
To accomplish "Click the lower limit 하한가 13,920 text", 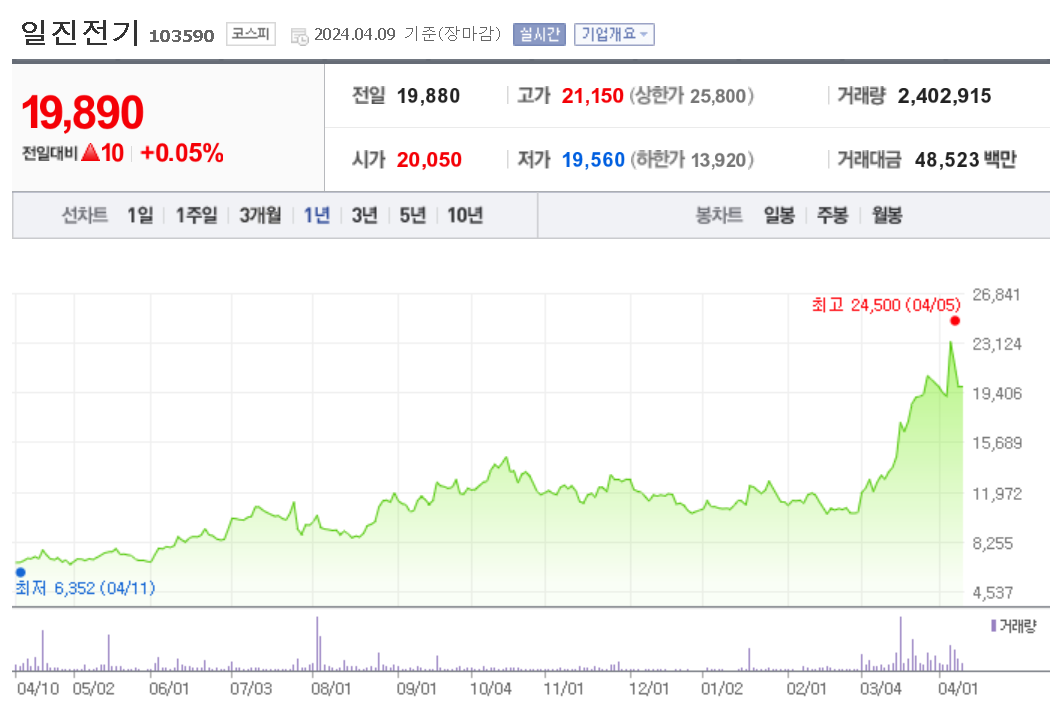I will (x=692, y=160).
